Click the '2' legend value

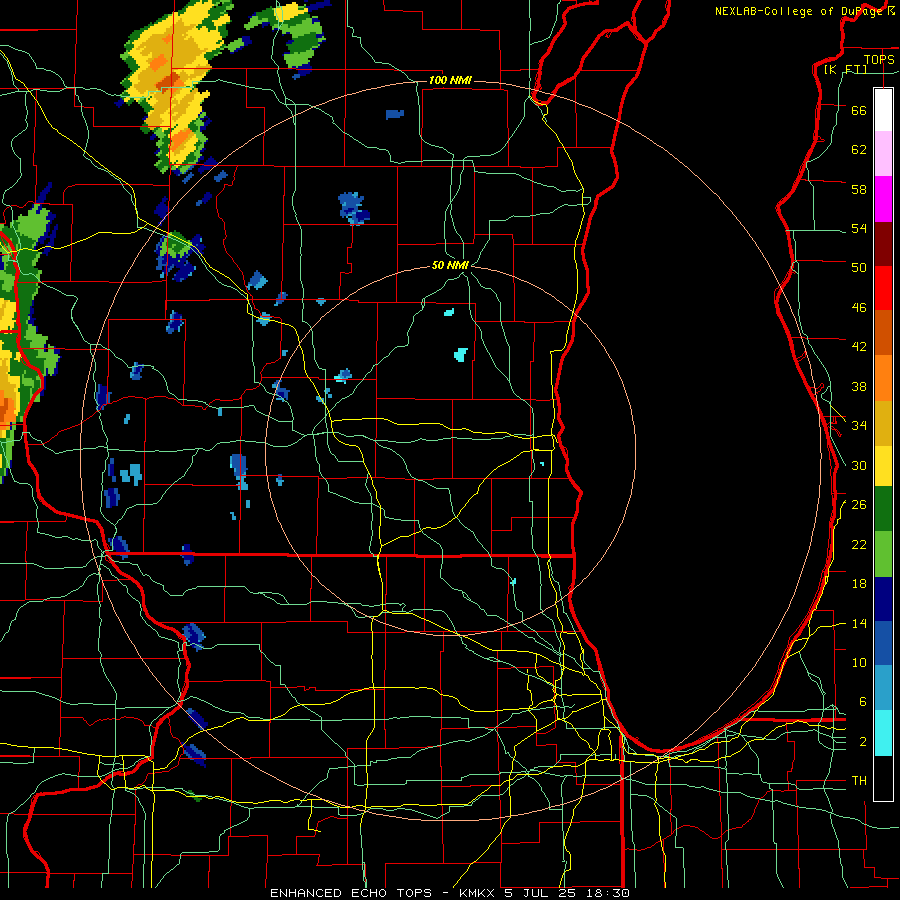point(863,742)
